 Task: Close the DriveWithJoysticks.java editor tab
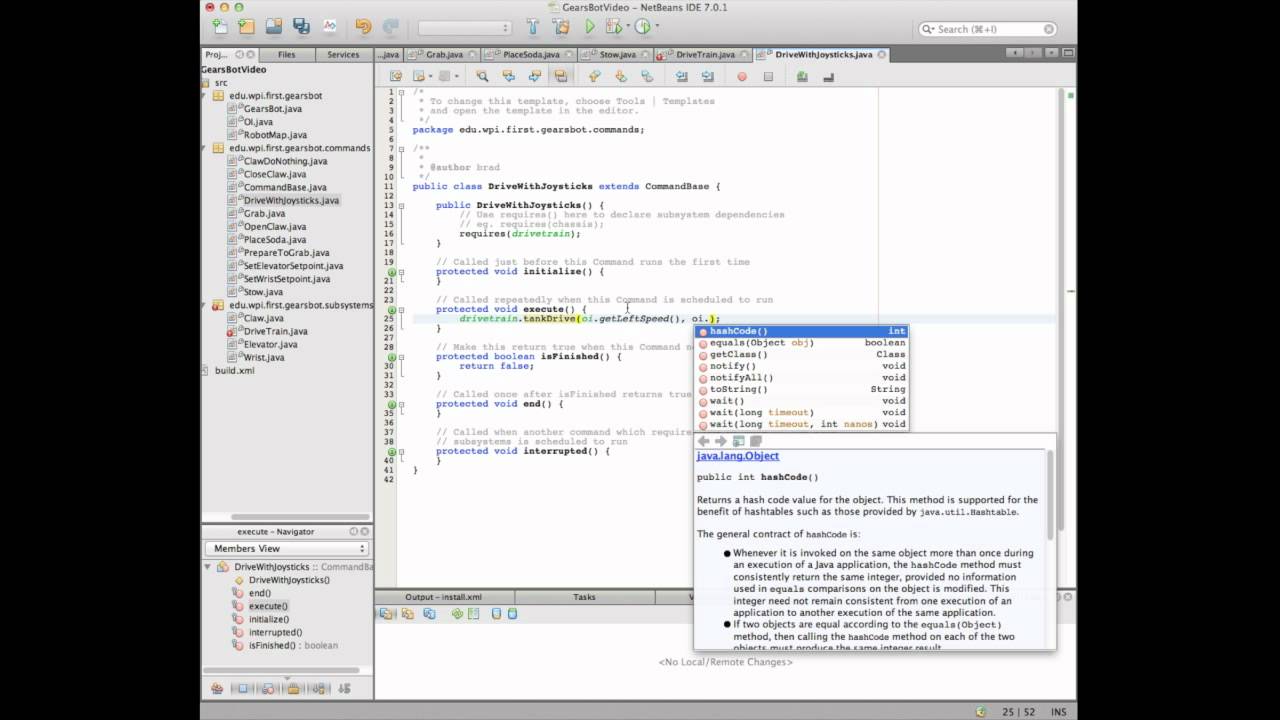point(881,55)
